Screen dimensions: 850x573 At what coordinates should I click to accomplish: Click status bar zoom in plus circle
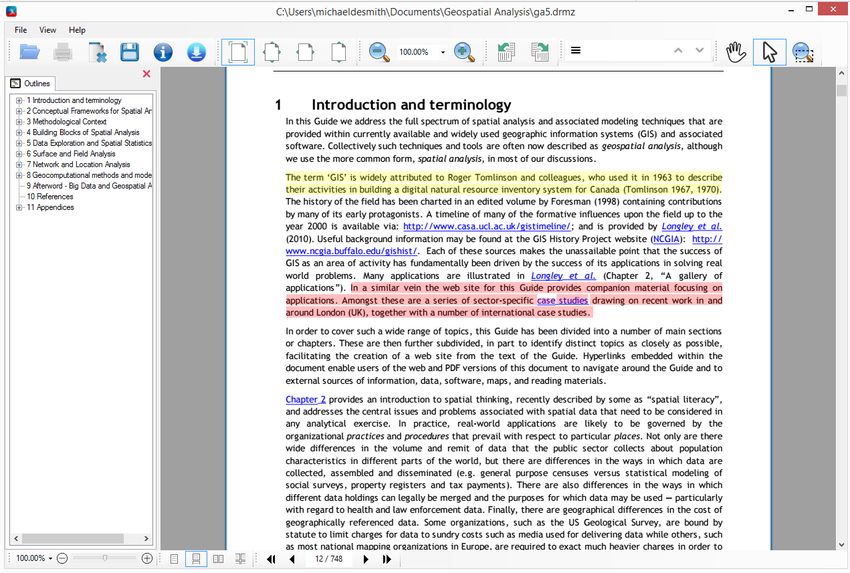coord(147,558)
